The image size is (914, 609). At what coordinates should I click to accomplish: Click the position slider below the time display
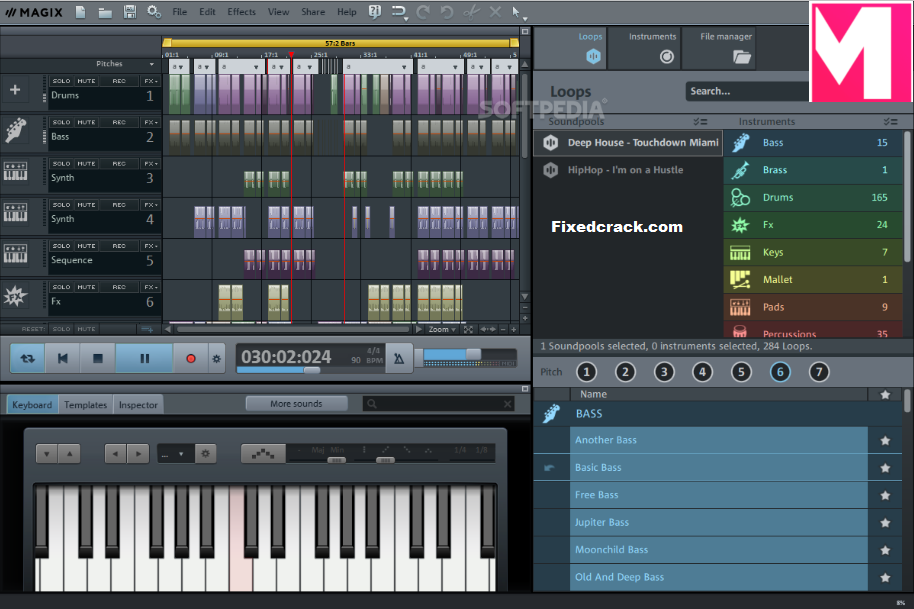click(x=311, y=370)
